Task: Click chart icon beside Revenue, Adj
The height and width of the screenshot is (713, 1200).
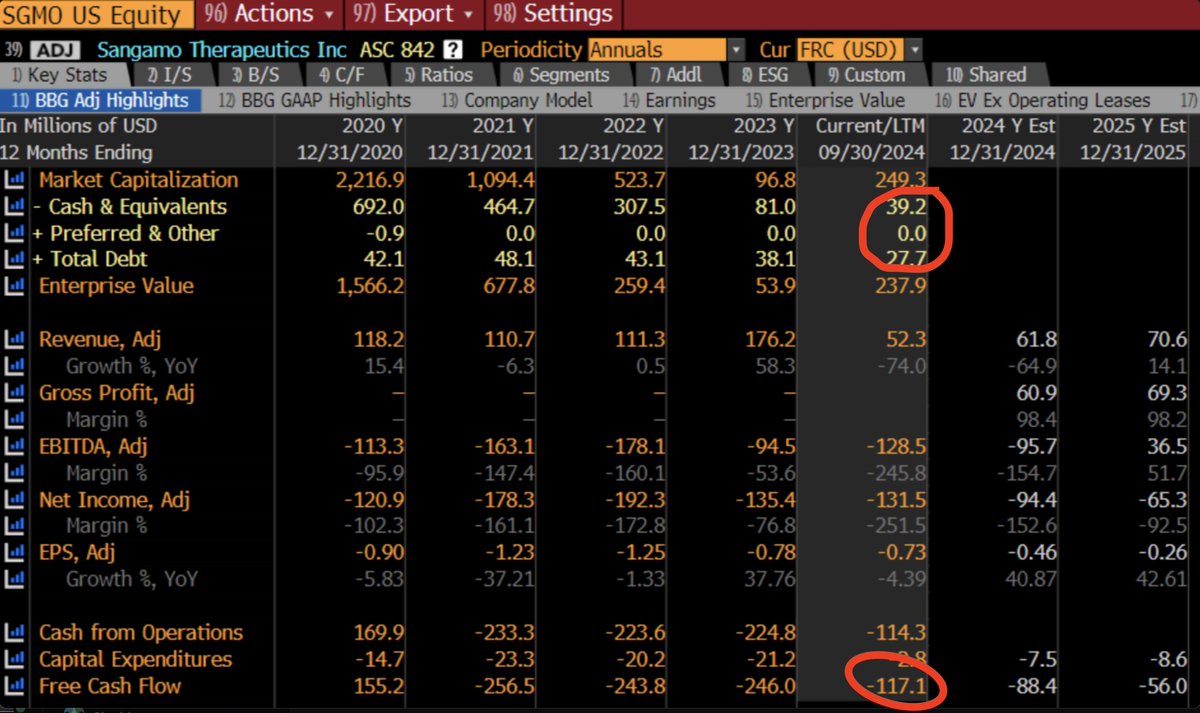Action: coord(15,340)
